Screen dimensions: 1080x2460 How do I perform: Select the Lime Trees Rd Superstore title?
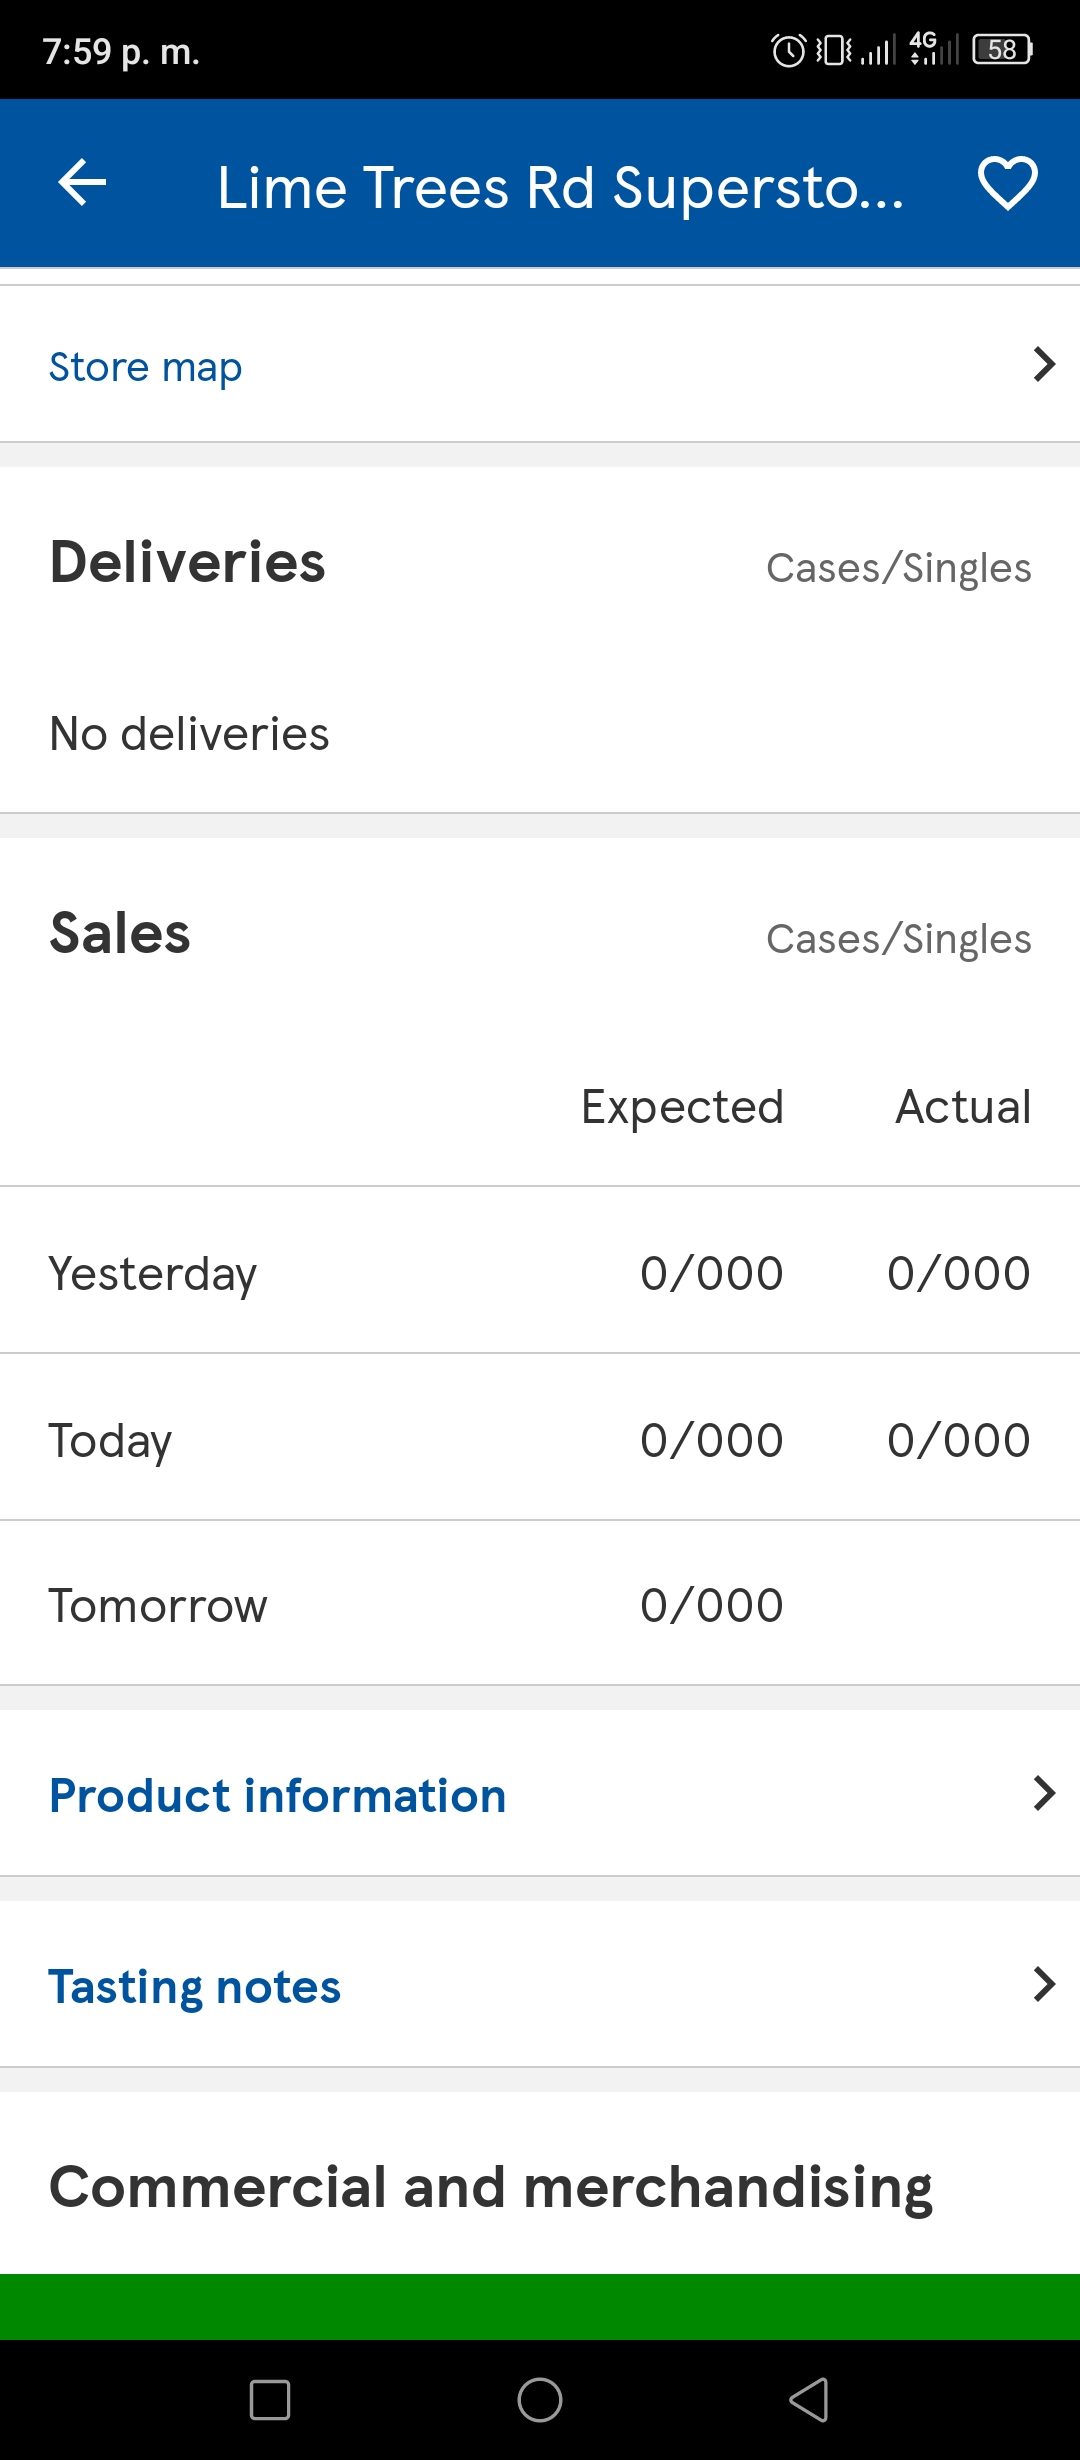(x=561, y=188)
